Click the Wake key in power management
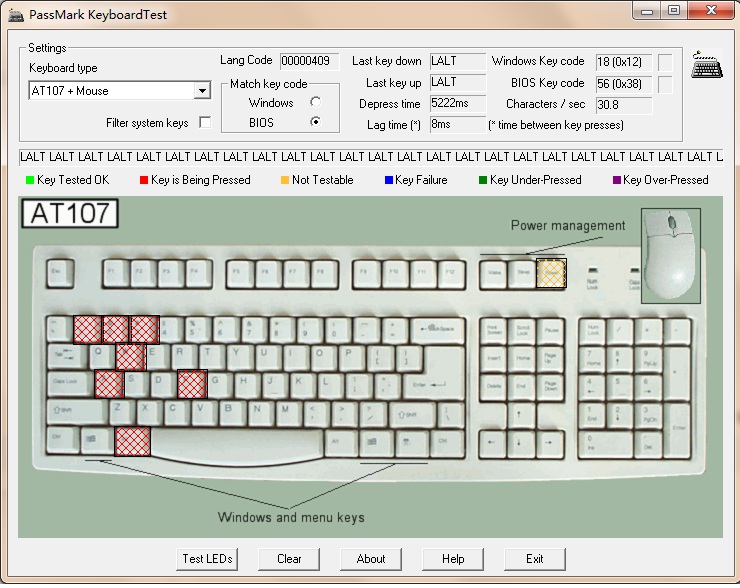The image size is (740, 588). point(493,274)
